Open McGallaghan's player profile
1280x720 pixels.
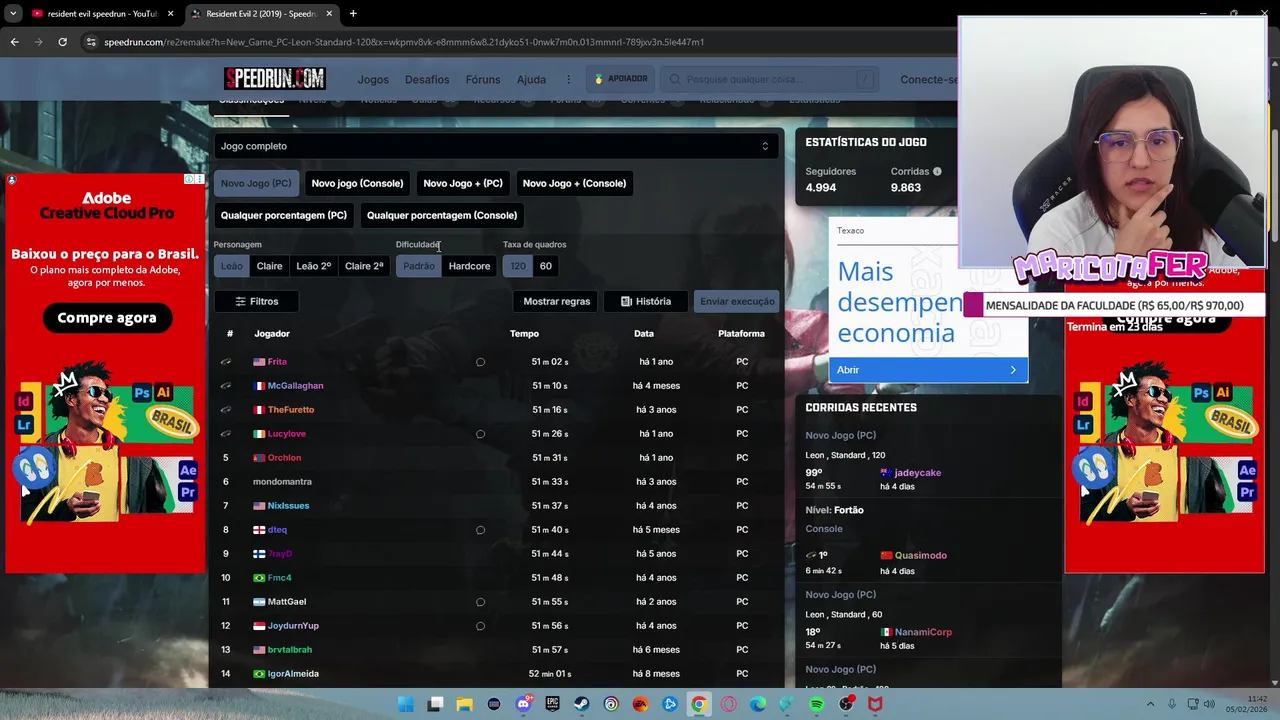(x=295, y=386)
